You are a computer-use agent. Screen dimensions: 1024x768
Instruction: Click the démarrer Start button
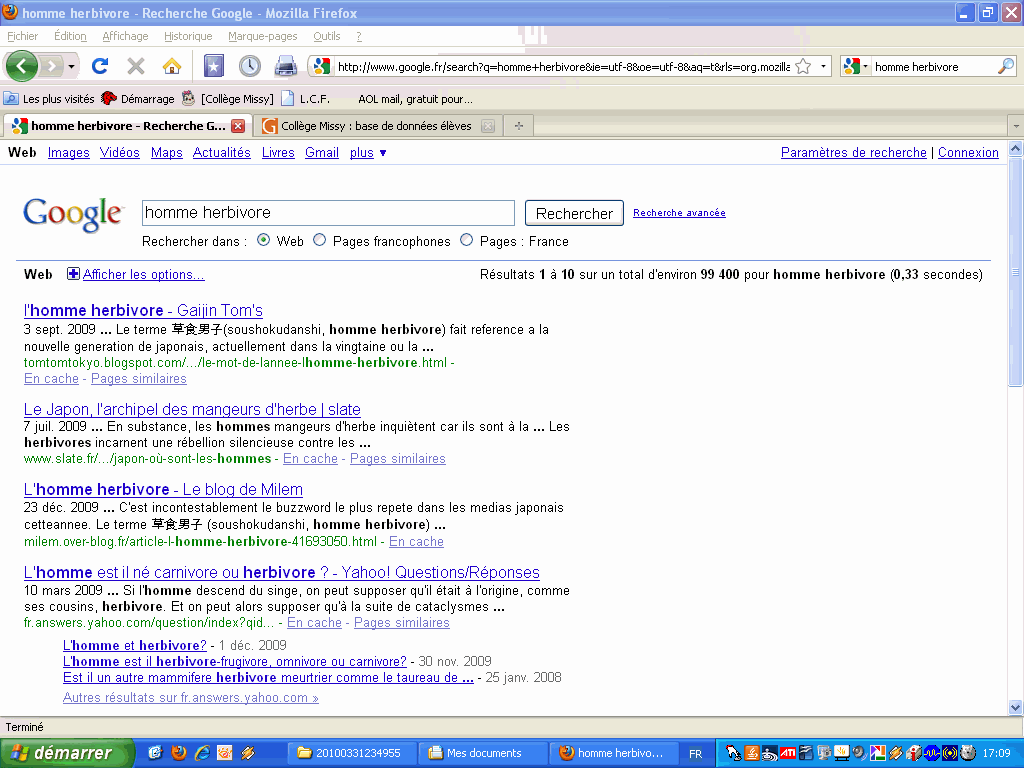coord(67,753)
